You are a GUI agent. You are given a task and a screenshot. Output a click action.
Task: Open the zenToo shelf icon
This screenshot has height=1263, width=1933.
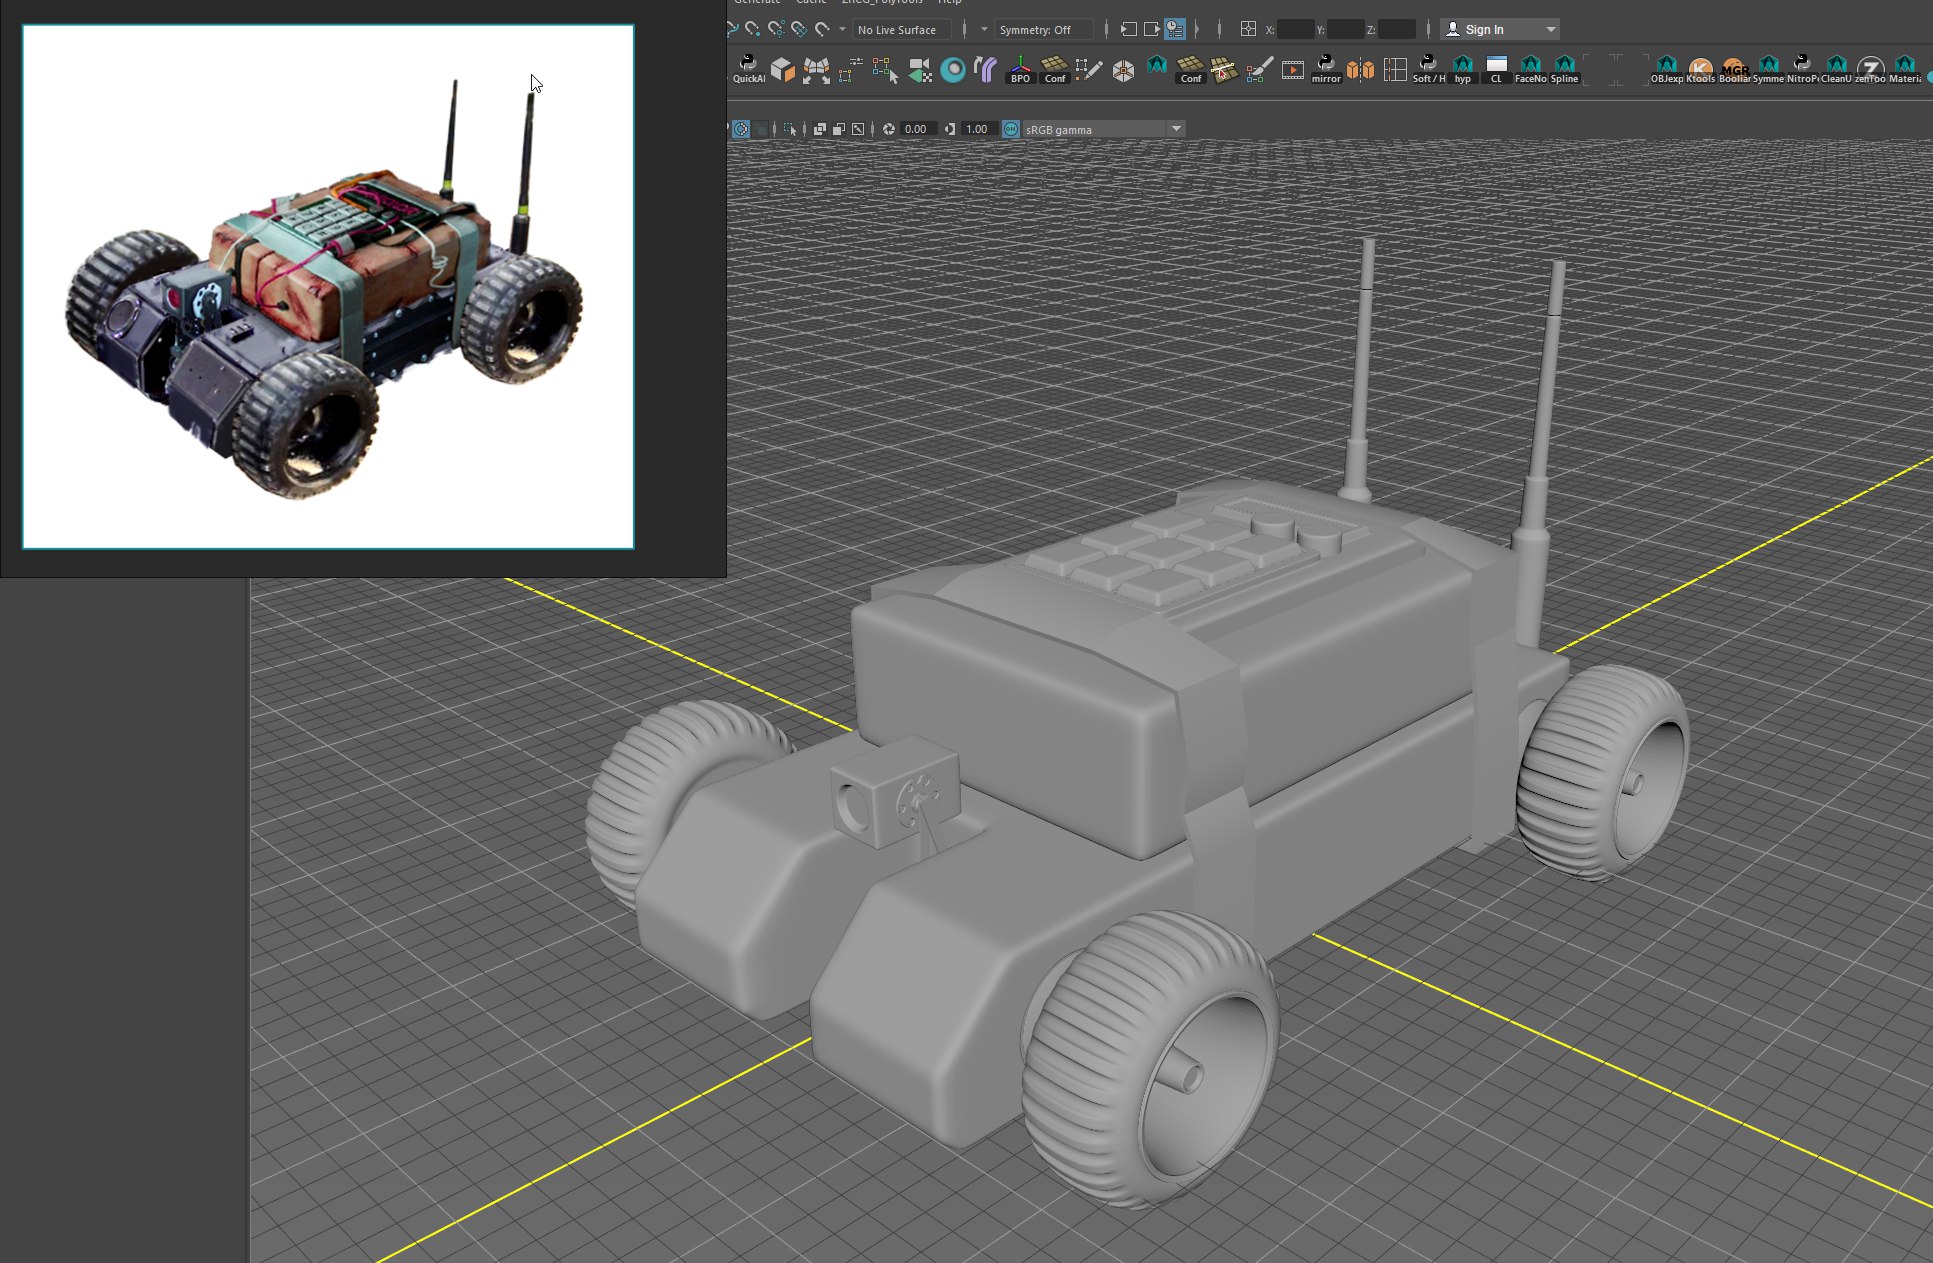tap(1870, 70)
